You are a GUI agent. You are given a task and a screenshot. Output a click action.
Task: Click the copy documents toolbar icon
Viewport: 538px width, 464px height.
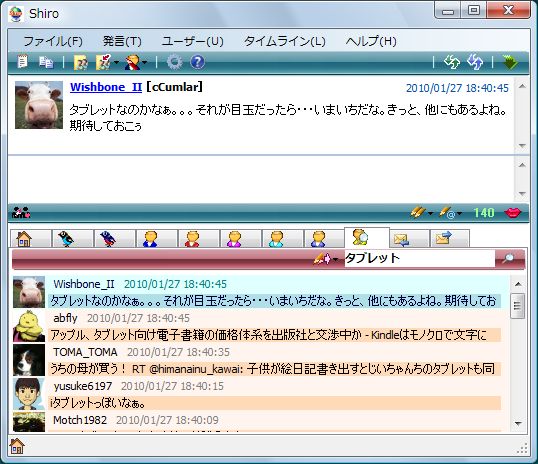46,62
